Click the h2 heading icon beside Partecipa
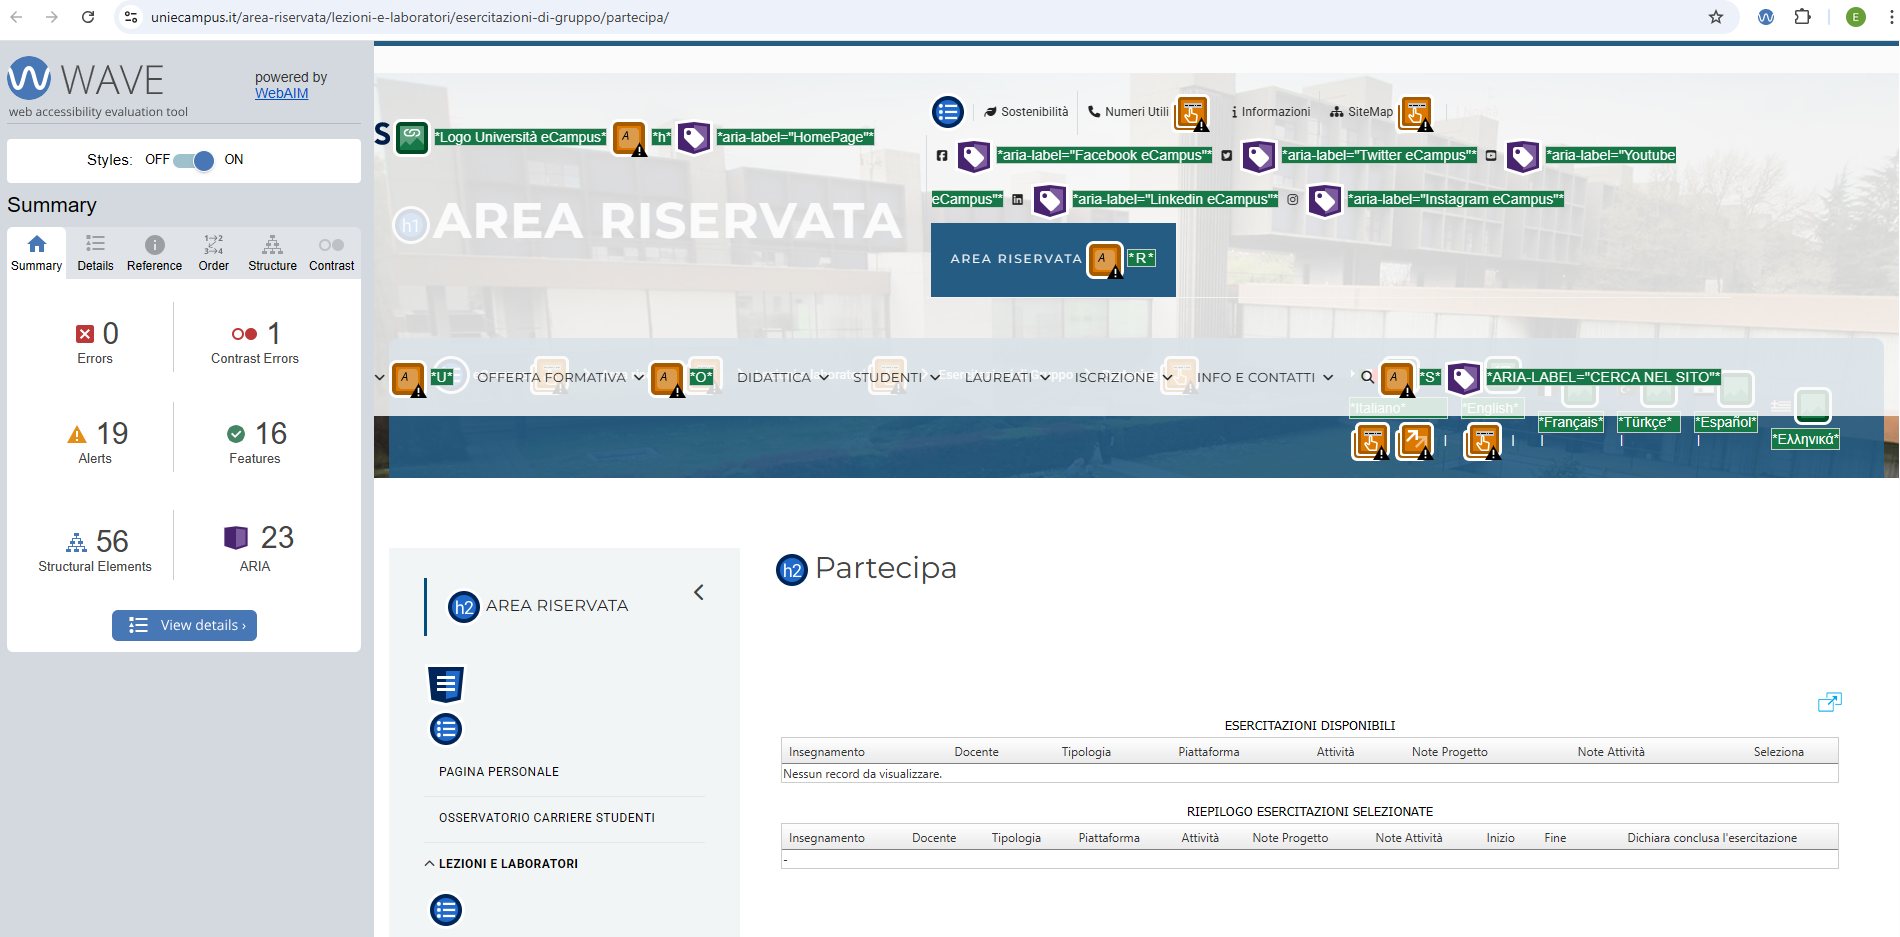 [x=791, y=570]
